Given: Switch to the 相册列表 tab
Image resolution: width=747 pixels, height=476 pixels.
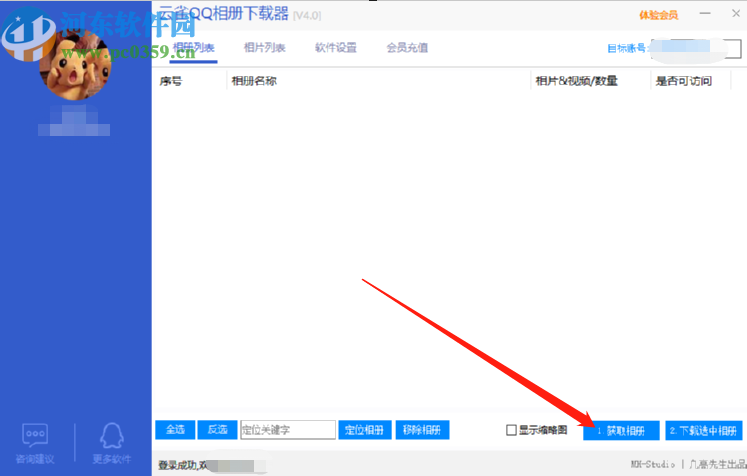Looking at the screenshot, I should [x=193, y=48].
